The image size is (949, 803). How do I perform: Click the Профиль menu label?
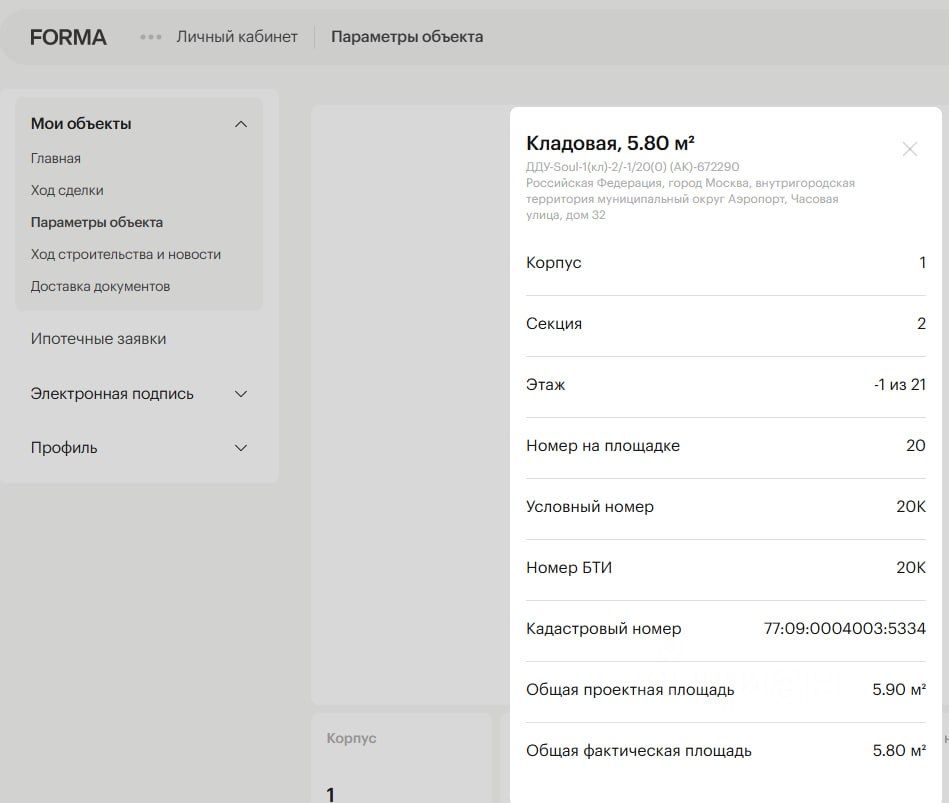pyautogui.click(x=64, y=448)
